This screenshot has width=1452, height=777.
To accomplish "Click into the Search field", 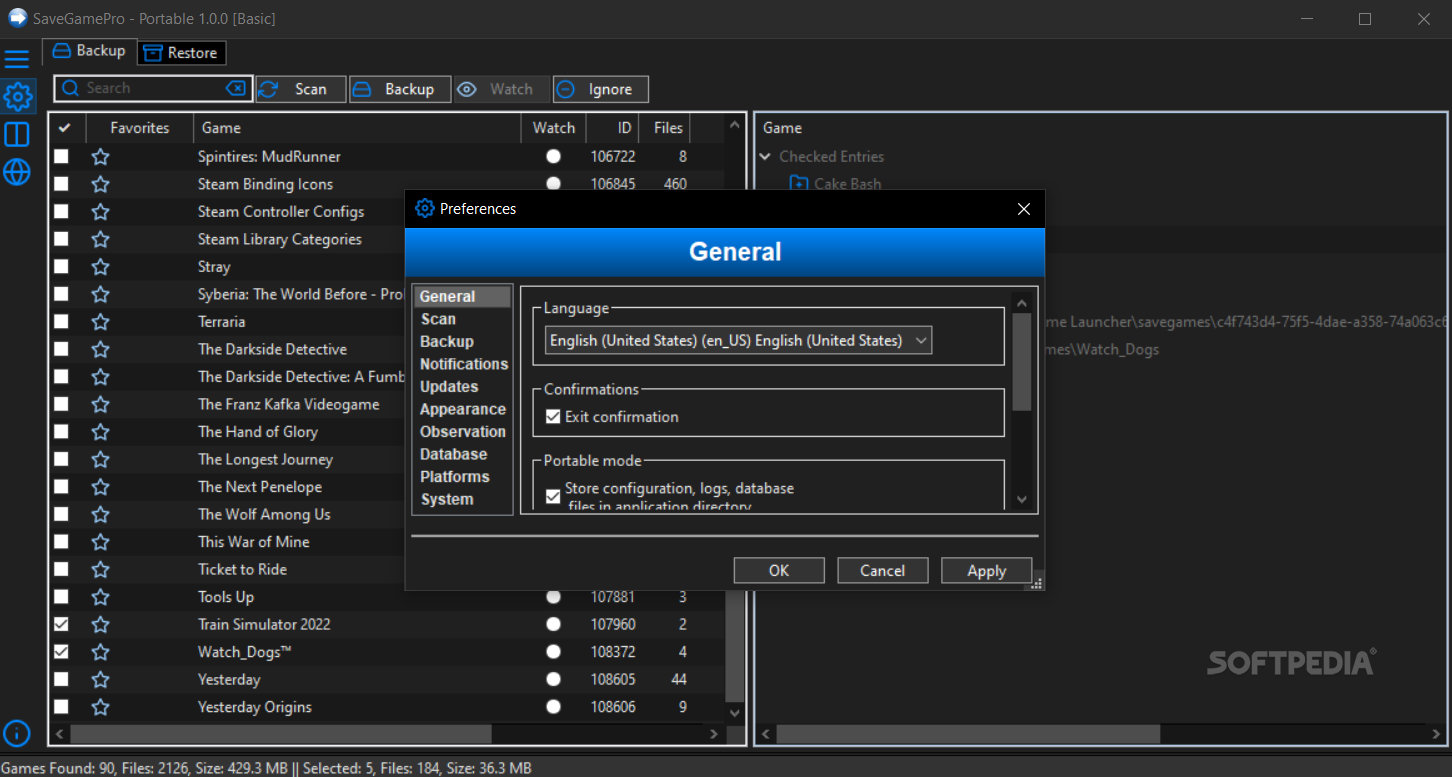I will click(152, 88).
